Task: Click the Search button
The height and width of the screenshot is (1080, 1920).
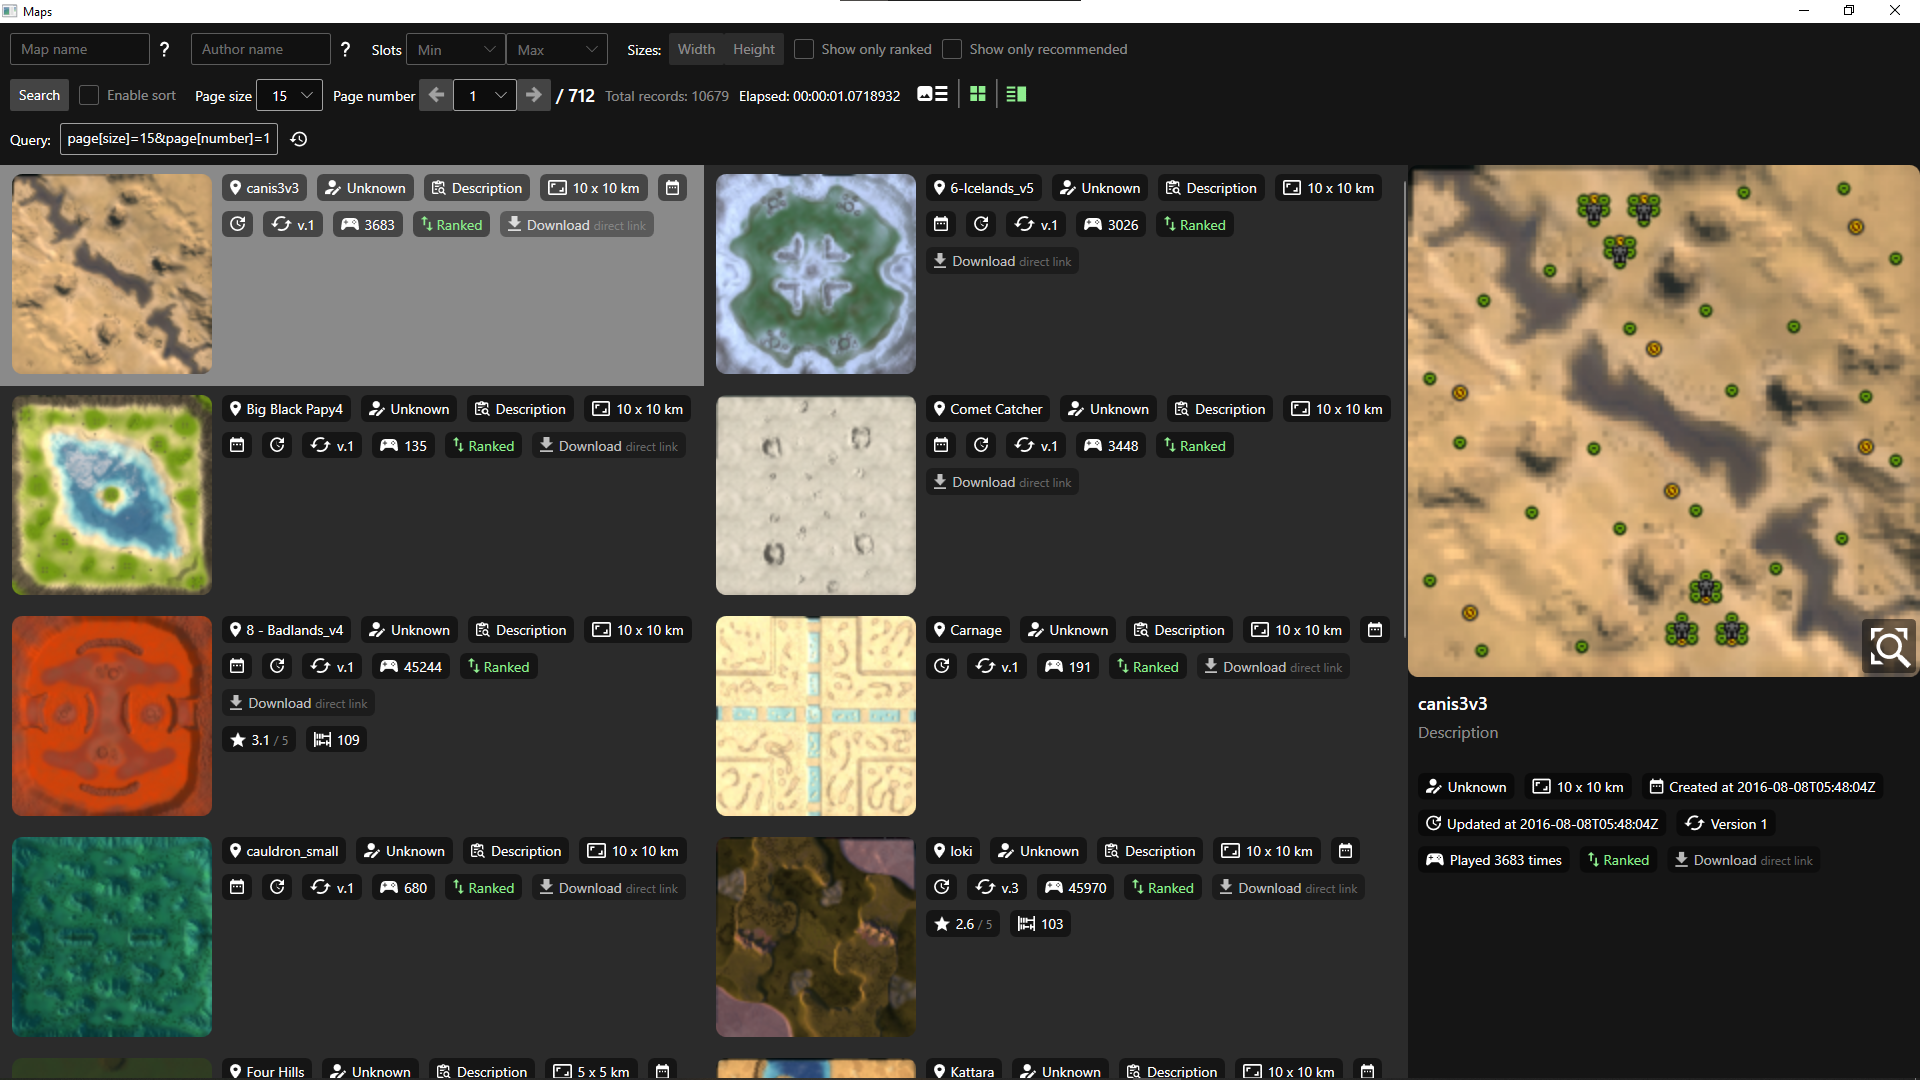Action: coord(39,95)
